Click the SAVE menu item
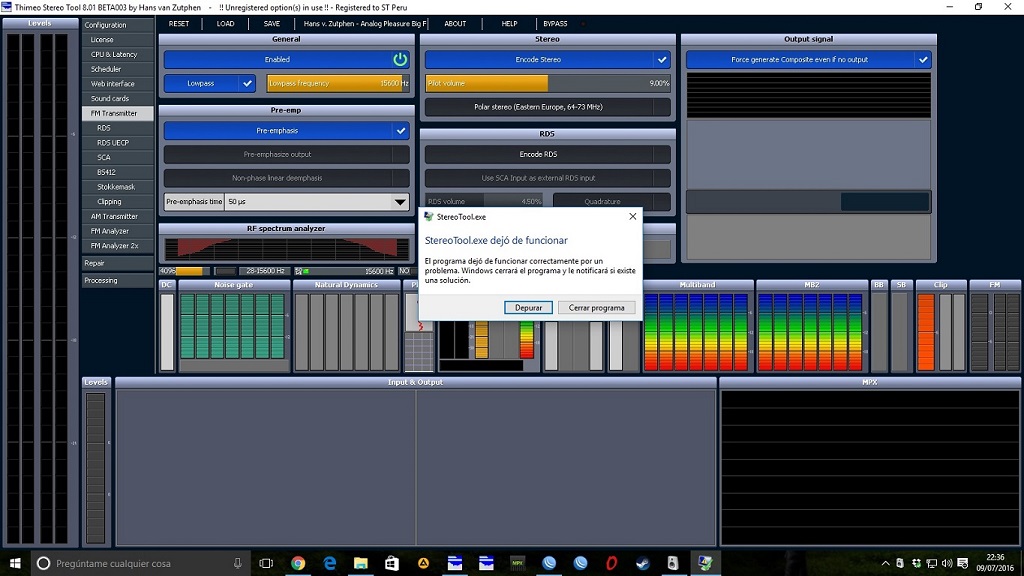This screenshot has width=1024, height=576. (x=272, y=24)
